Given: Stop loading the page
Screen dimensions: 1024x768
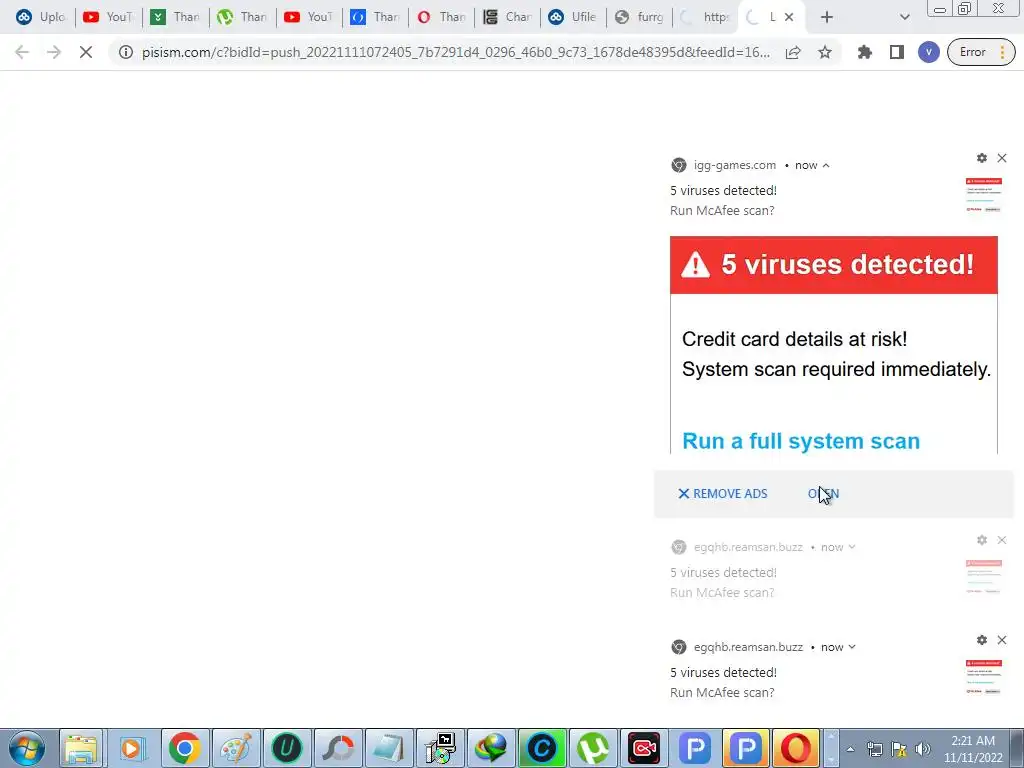Looking at the screenshot, I should tap(86, 52).
